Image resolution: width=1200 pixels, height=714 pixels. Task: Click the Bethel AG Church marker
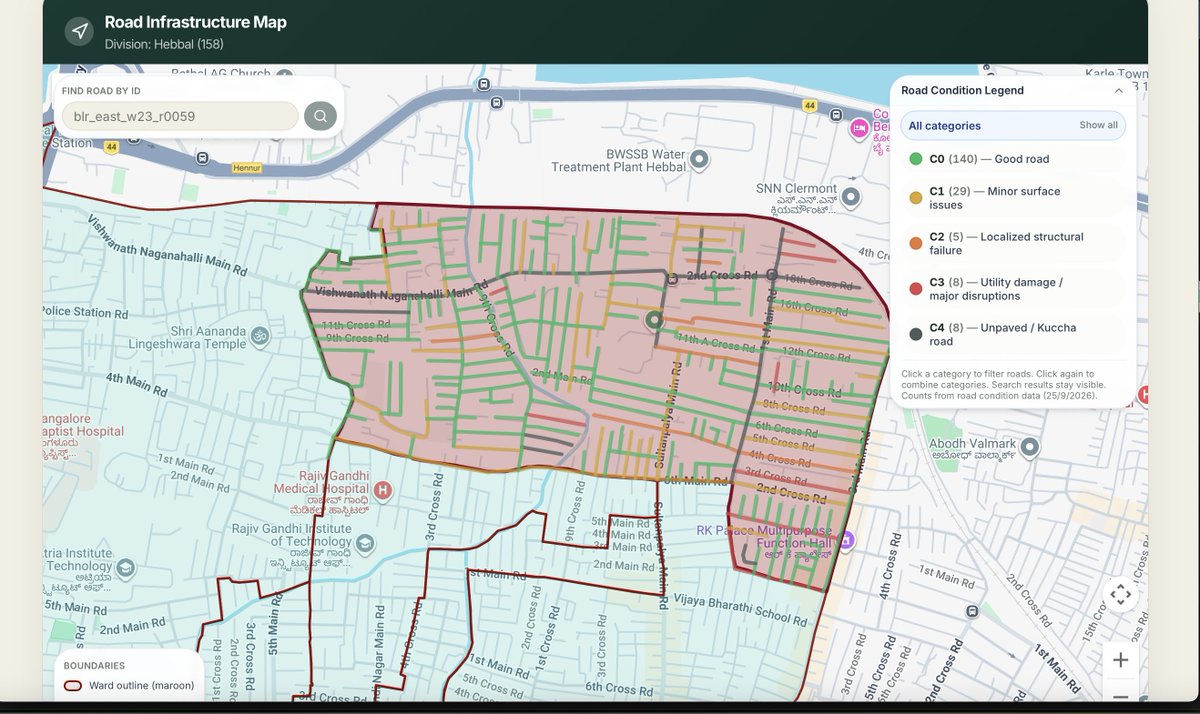284,75
